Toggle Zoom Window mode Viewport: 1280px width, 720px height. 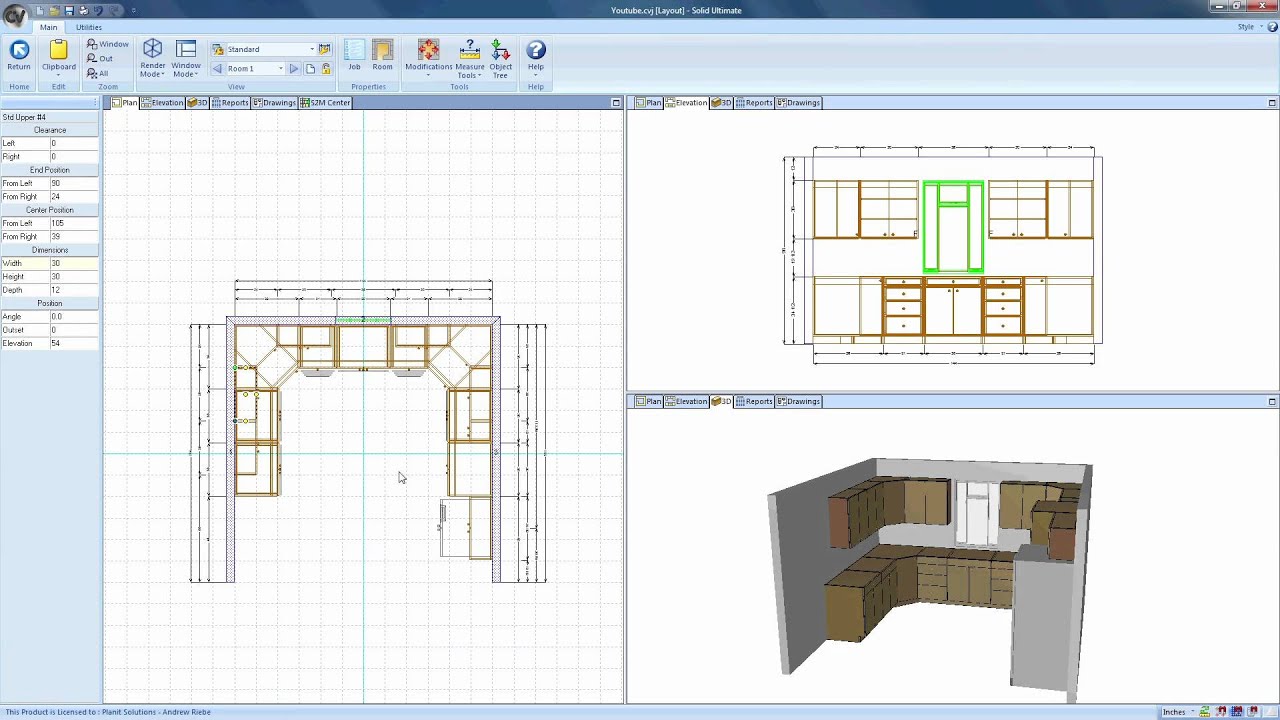[107, 44]
